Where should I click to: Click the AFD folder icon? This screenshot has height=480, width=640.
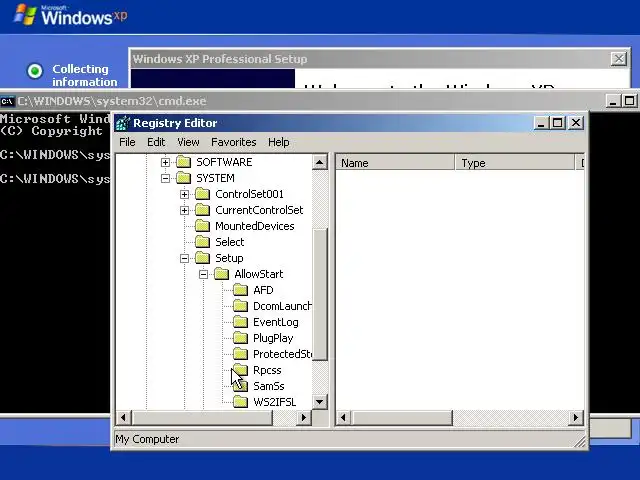pyautogui.click(x=240, y=290)
